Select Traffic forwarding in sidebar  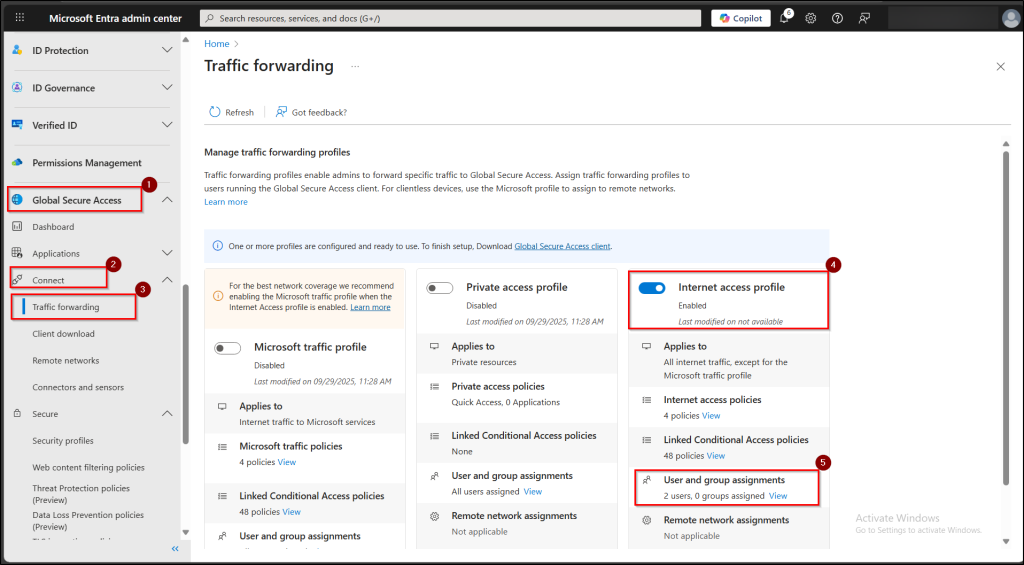pos(66,307)
